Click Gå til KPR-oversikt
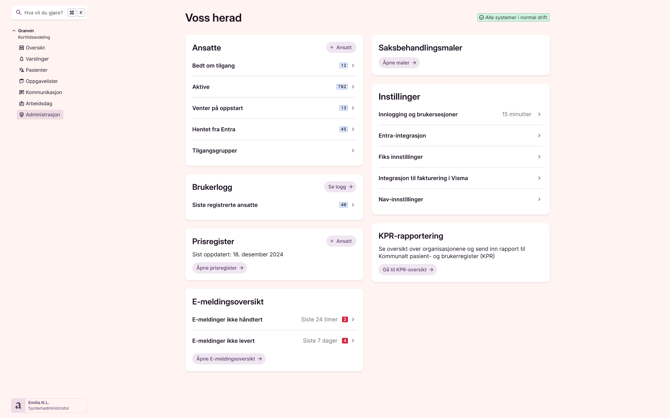This screenshot has height=418, width=670. point(407,270)
